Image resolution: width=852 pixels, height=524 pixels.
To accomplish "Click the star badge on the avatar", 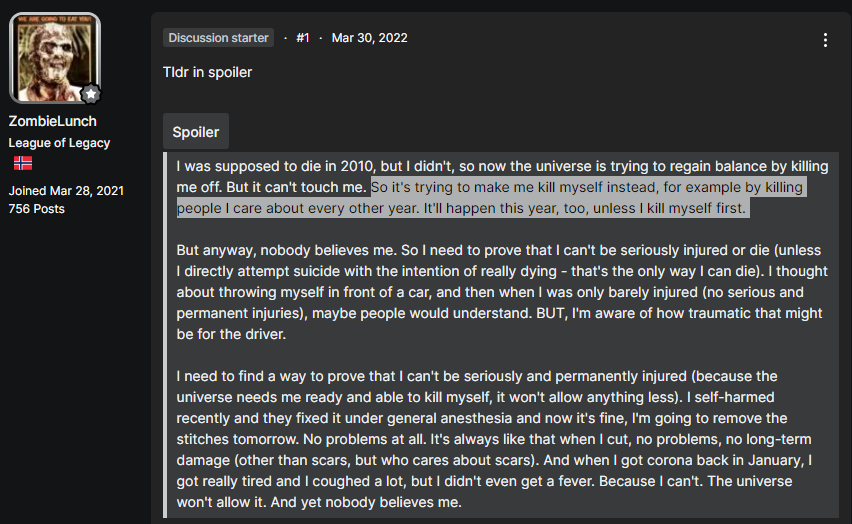I will (x=91, y=94).
